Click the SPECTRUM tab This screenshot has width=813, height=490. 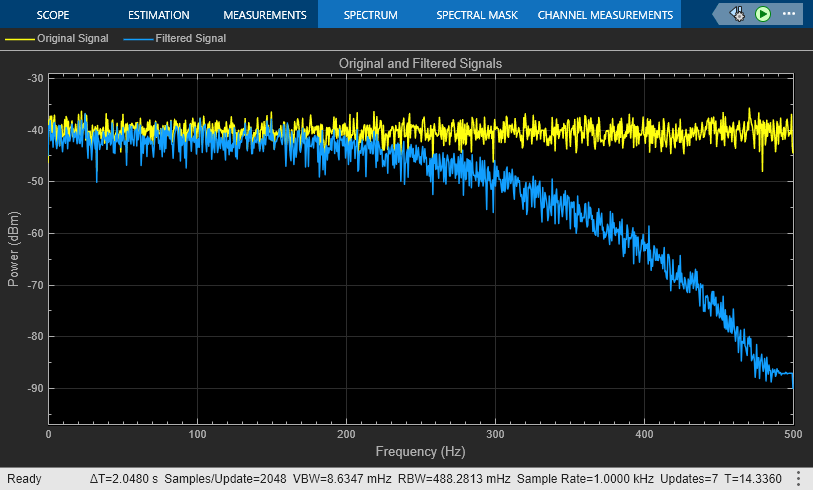tap(370, 15)
